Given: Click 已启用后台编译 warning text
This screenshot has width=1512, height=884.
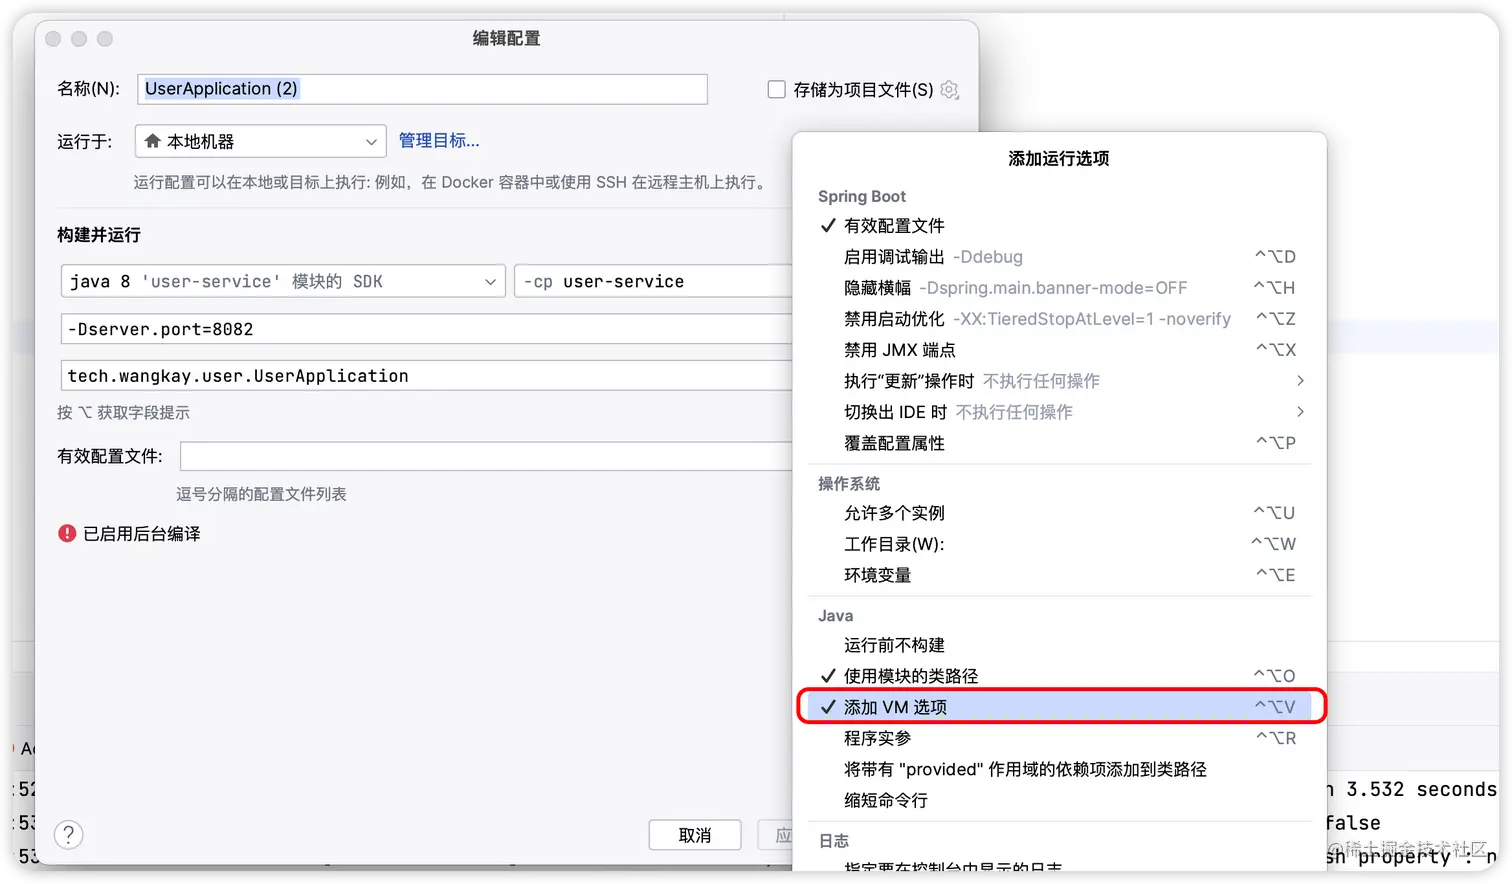Looking at the screenshot, I should (x=142, y=534).
